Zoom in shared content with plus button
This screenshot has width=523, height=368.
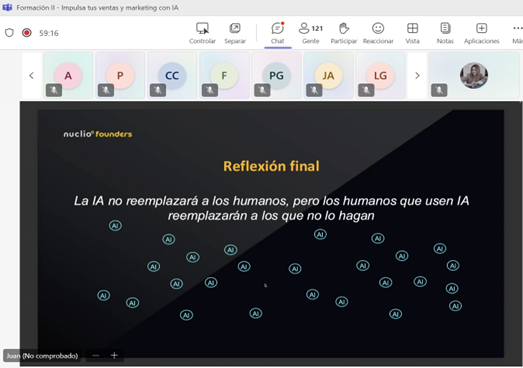click(114, 355)
